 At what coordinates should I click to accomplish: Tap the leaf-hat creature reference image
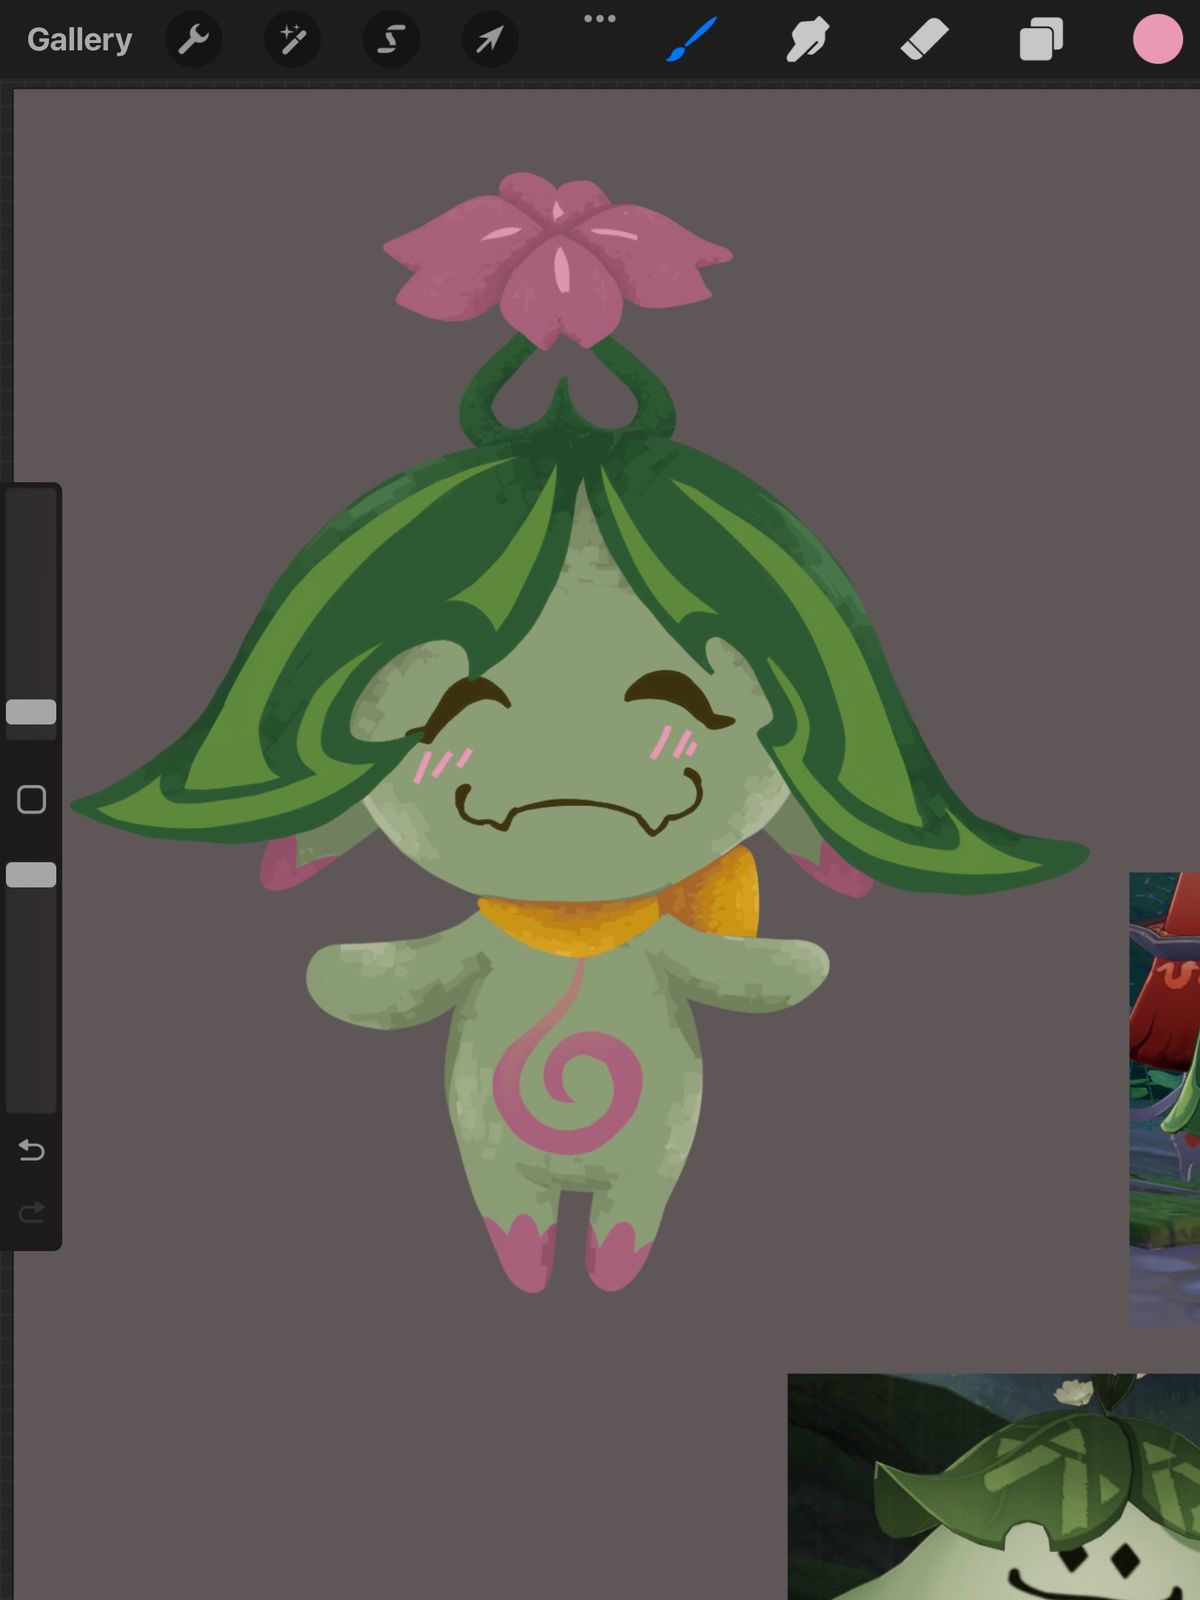[994, 1487]
